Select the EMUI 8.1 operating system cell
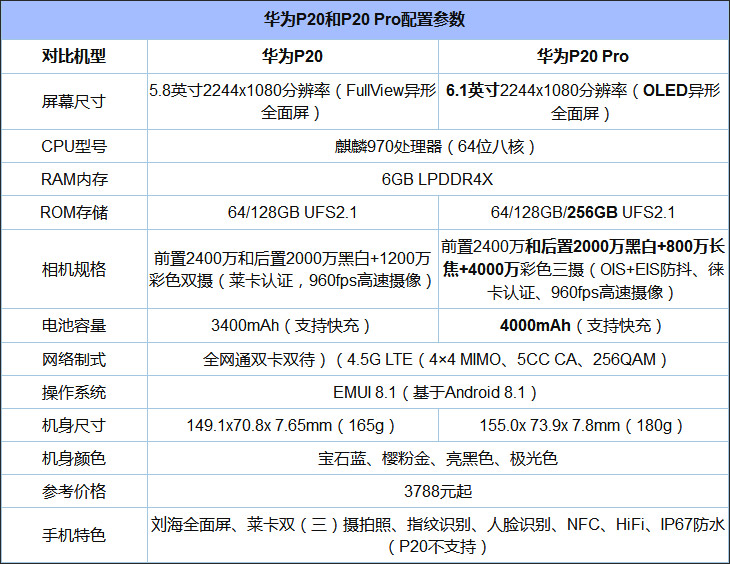730x564 pixels. click(x=437, y=392)
